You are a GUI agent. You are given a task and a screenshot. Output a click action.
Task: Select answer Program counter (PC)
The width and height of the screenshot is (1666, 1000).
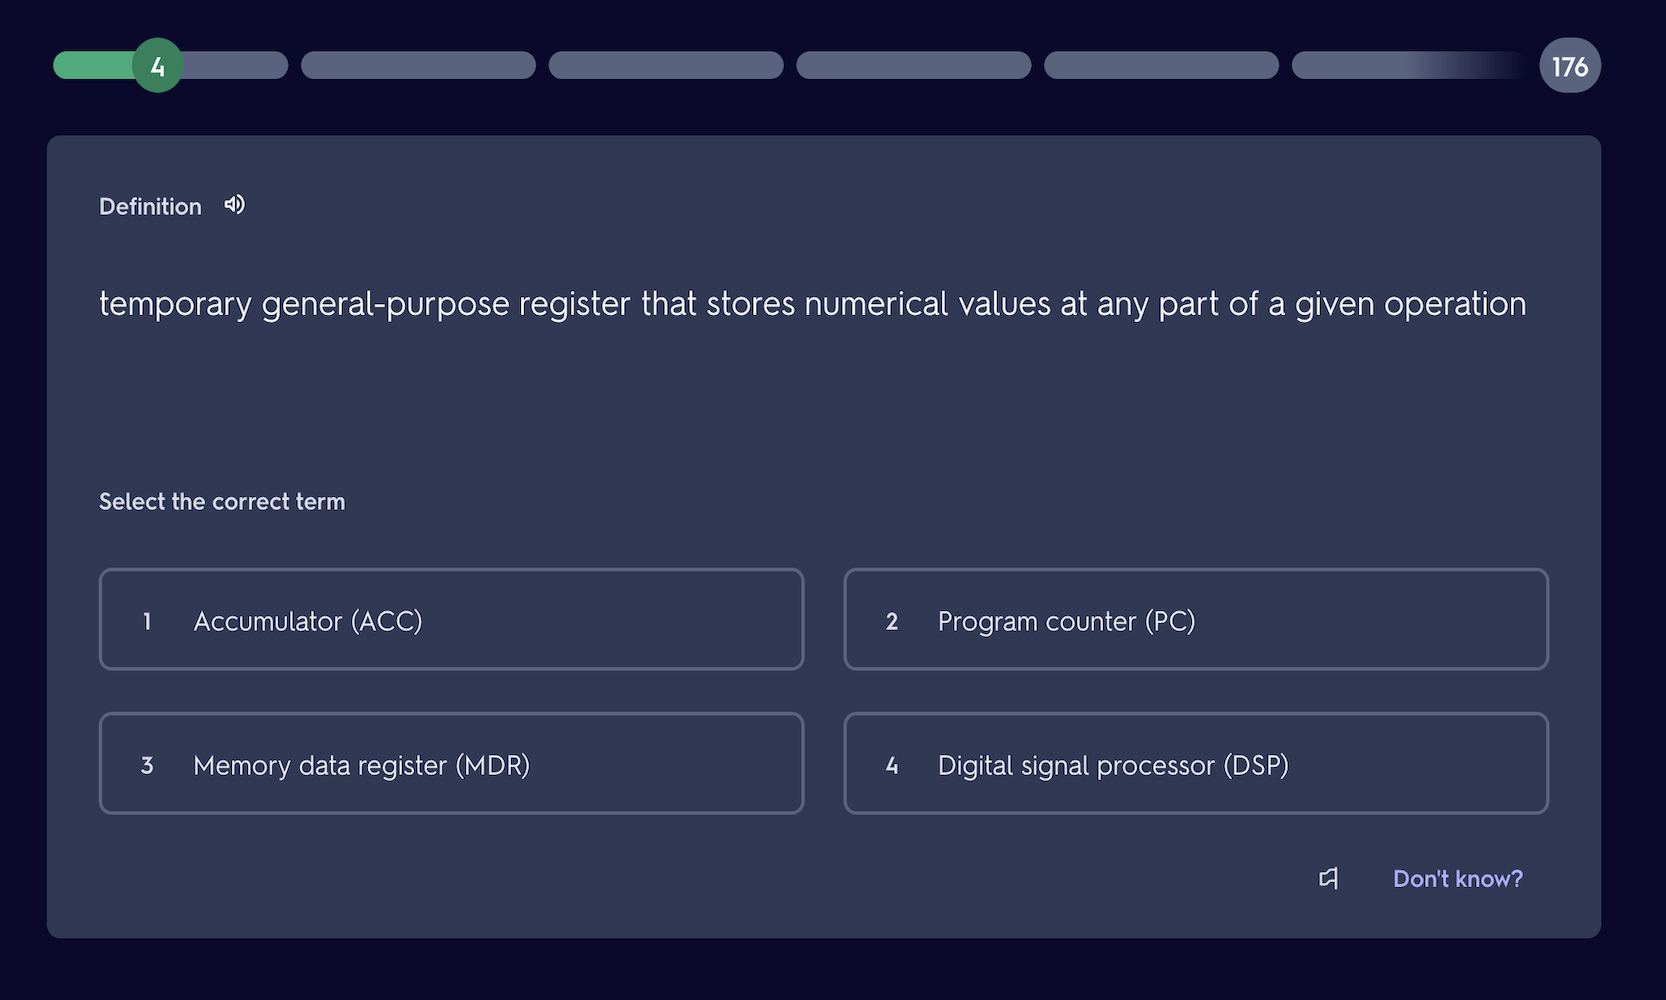click(1196, 619)
